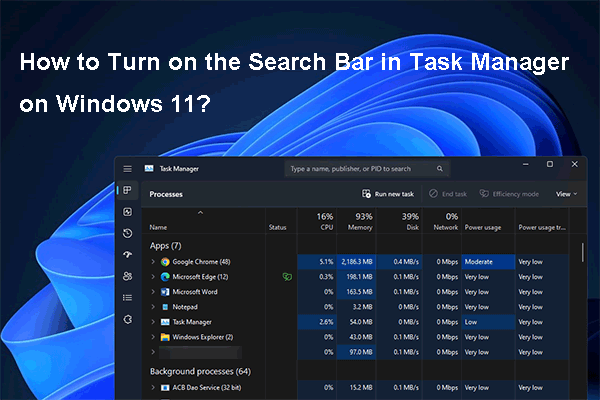
Task: Select the Windows Explorer (2) row name
Action: [203, 337]
